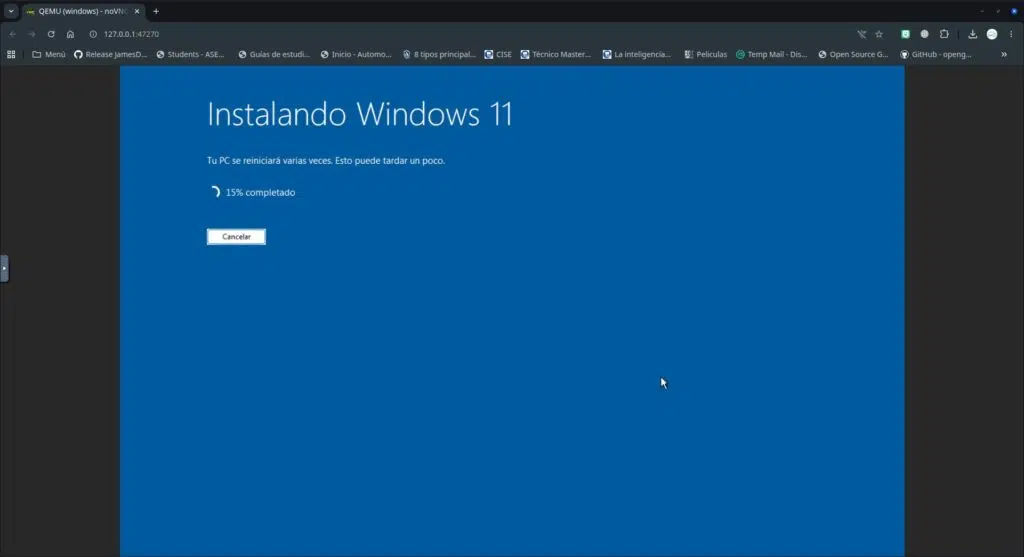Open the Menú bookmarks folder
Viewport: 1024px width, 557px height.
(49, 54)
